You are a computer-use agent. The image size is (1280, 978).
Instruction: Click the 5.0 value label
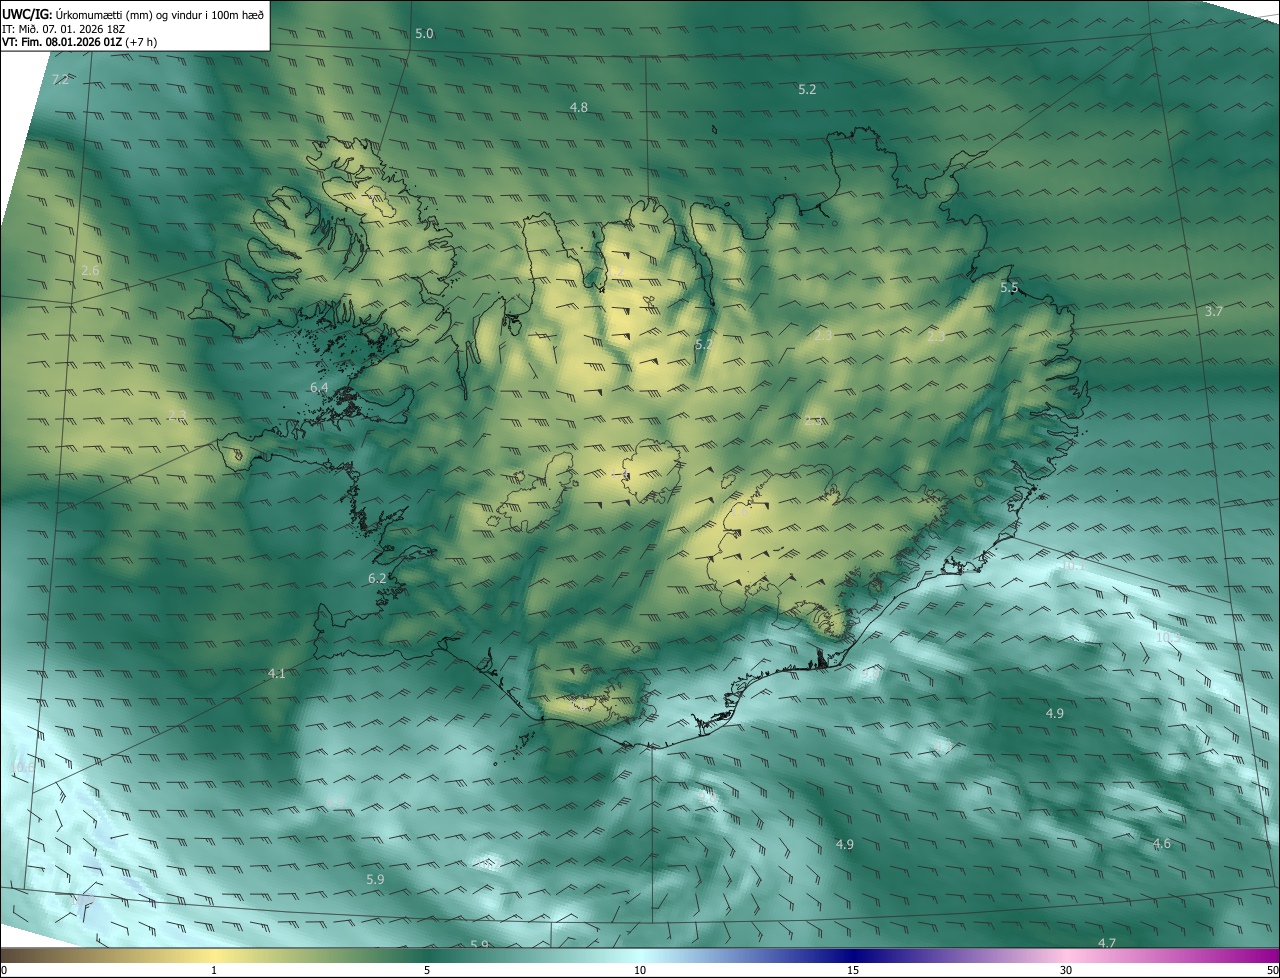[x=424, y=34]
